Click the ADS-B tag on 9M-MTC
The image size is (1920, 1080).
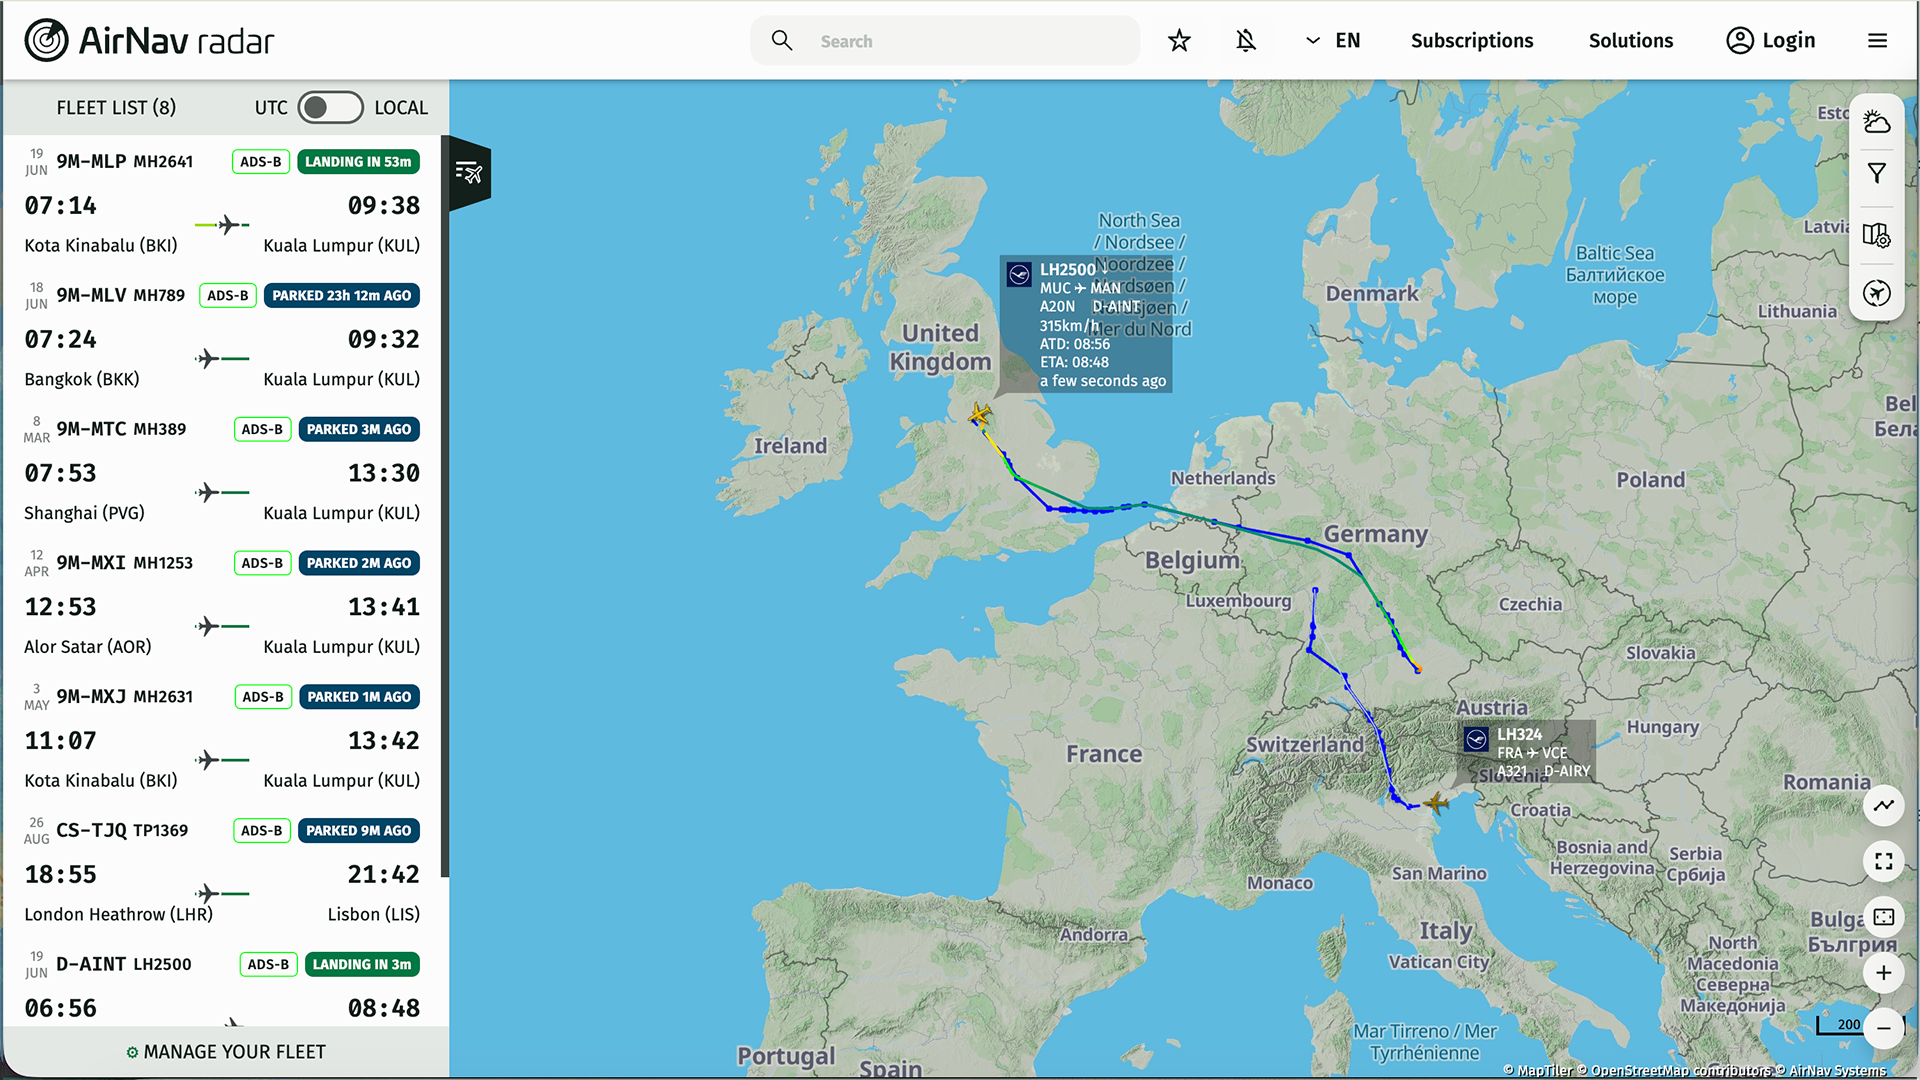(262, 430)
